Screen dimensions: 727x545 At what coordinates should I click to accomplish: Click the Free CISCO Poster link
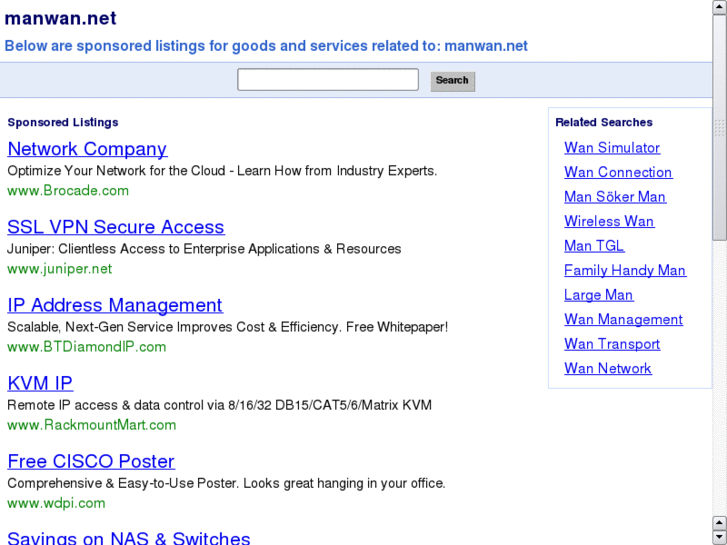click(x=91, y=461)
